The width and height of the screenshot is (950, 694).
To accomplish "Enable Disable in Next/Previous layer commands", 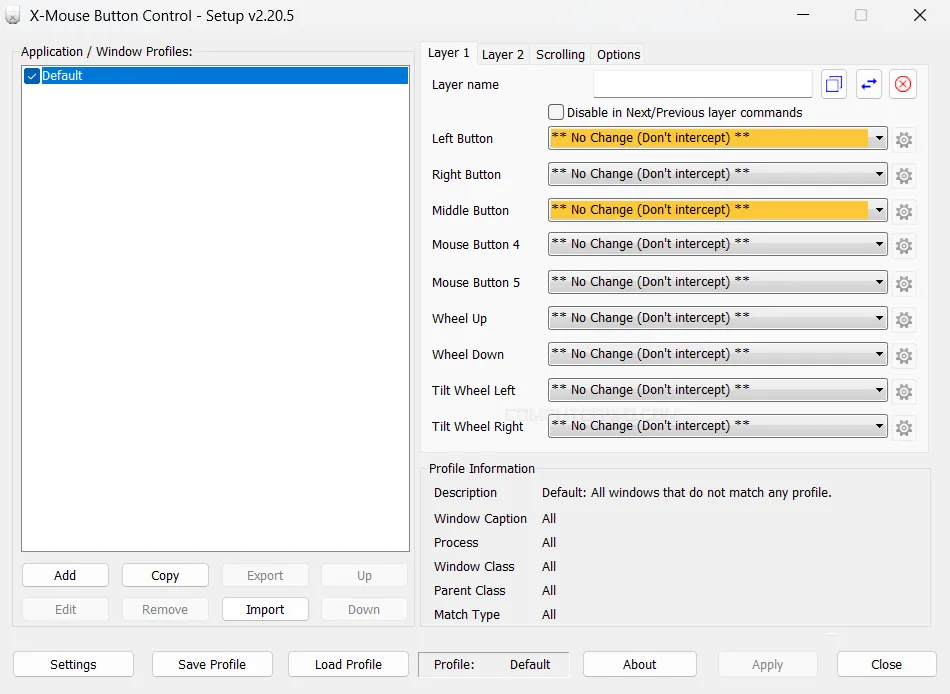I will [x=556, y=112].
